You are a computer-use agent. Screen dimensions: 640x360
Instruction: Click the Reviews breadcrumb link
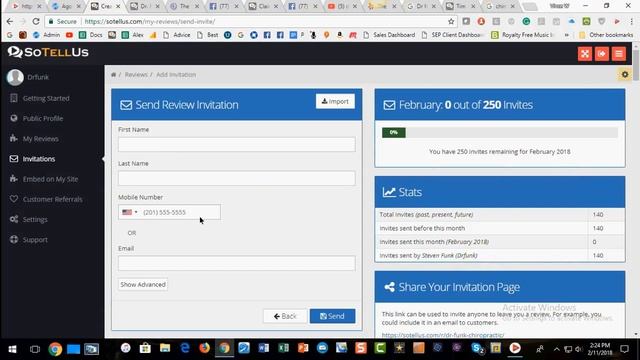coord(136,75)
